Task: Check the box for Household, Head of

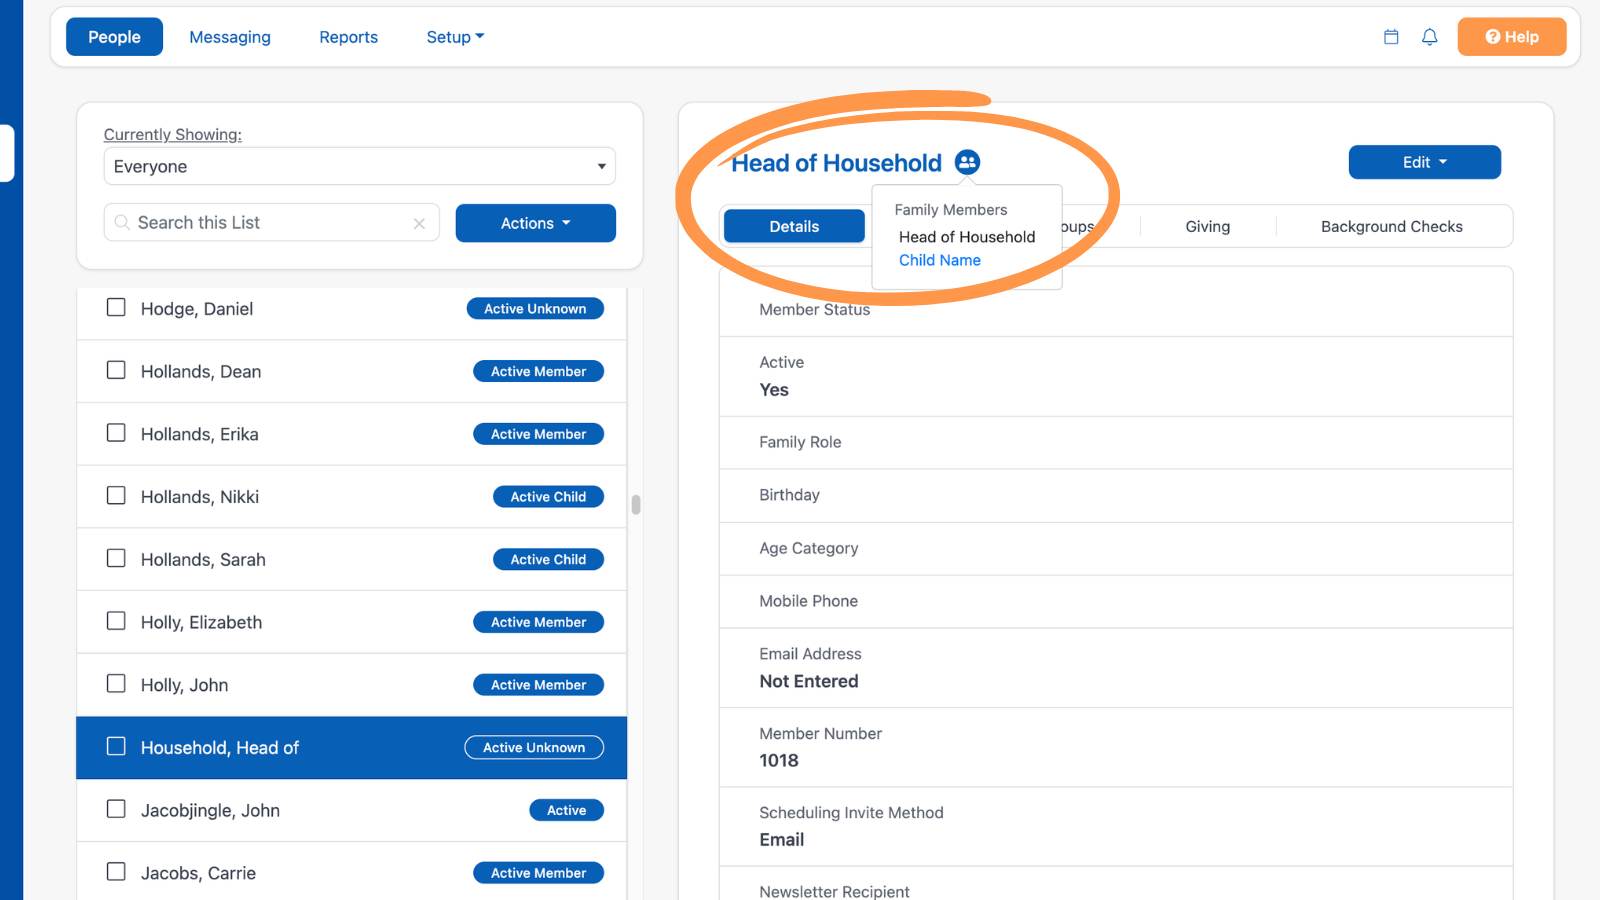Action: coord(116,747)
